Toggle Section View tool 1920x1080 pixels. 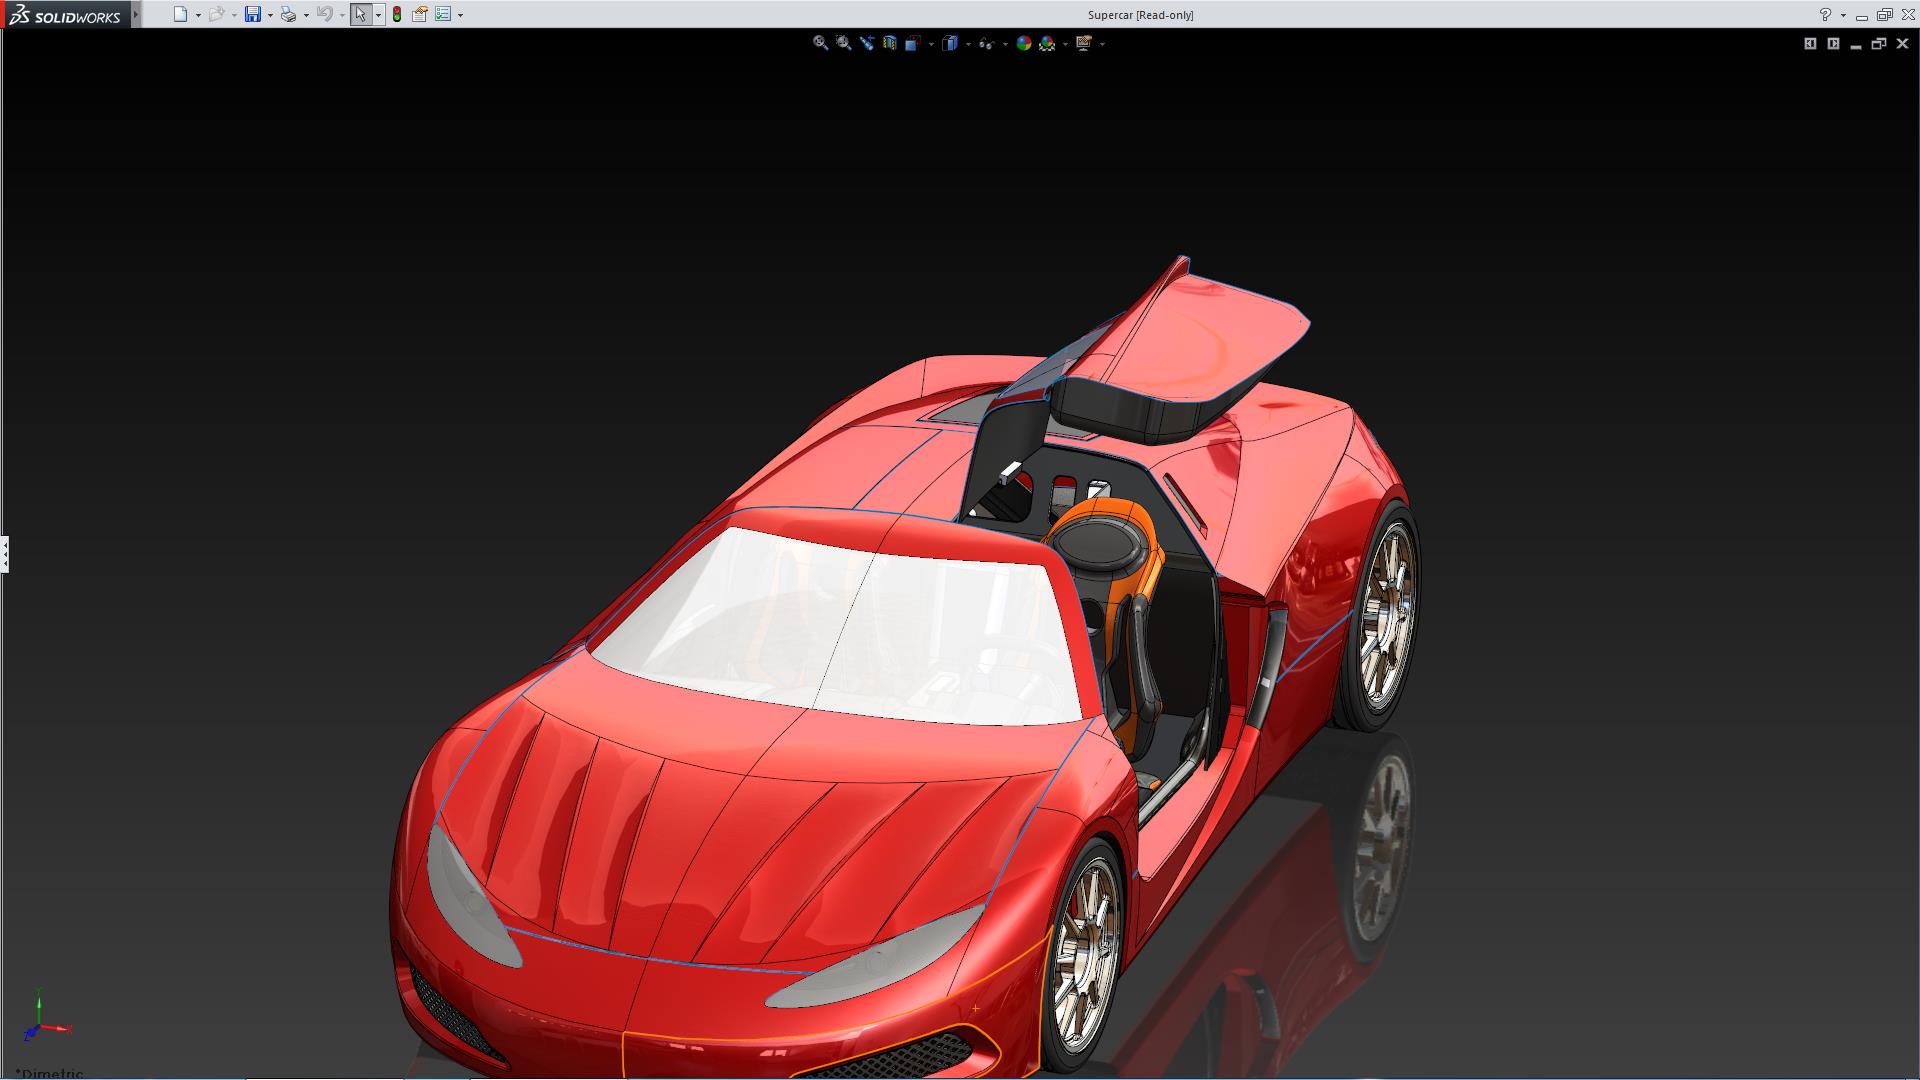(889, 43)
